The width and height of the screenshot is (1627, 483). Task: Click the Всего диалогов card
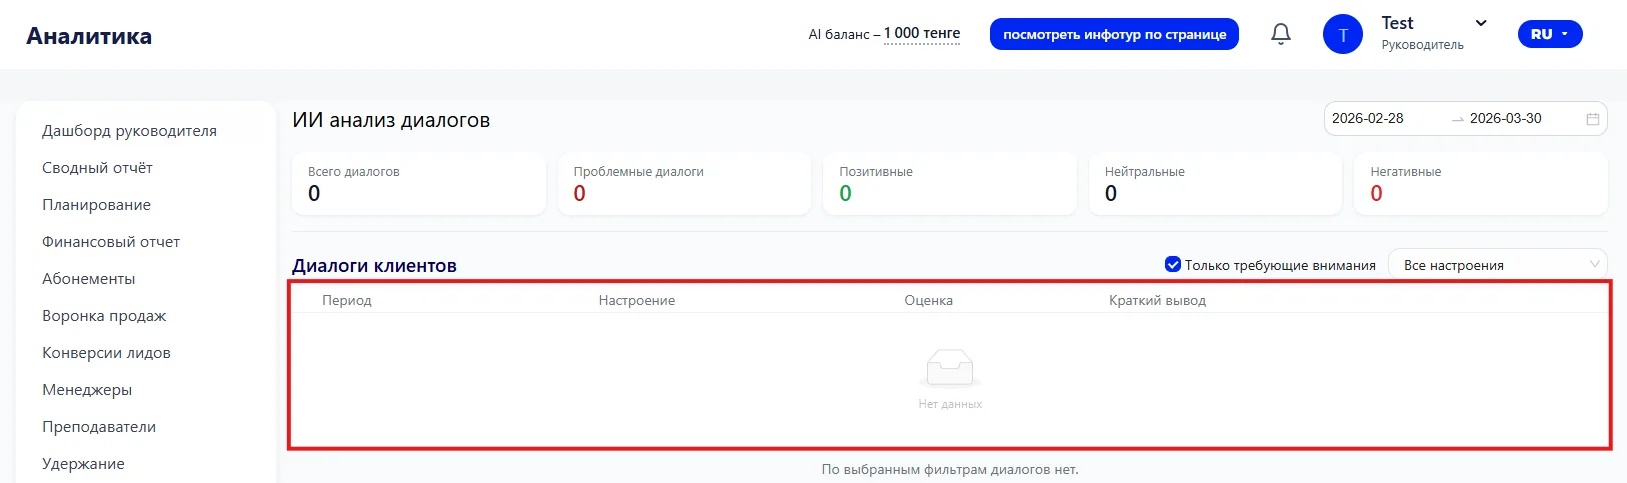(419, 183)
